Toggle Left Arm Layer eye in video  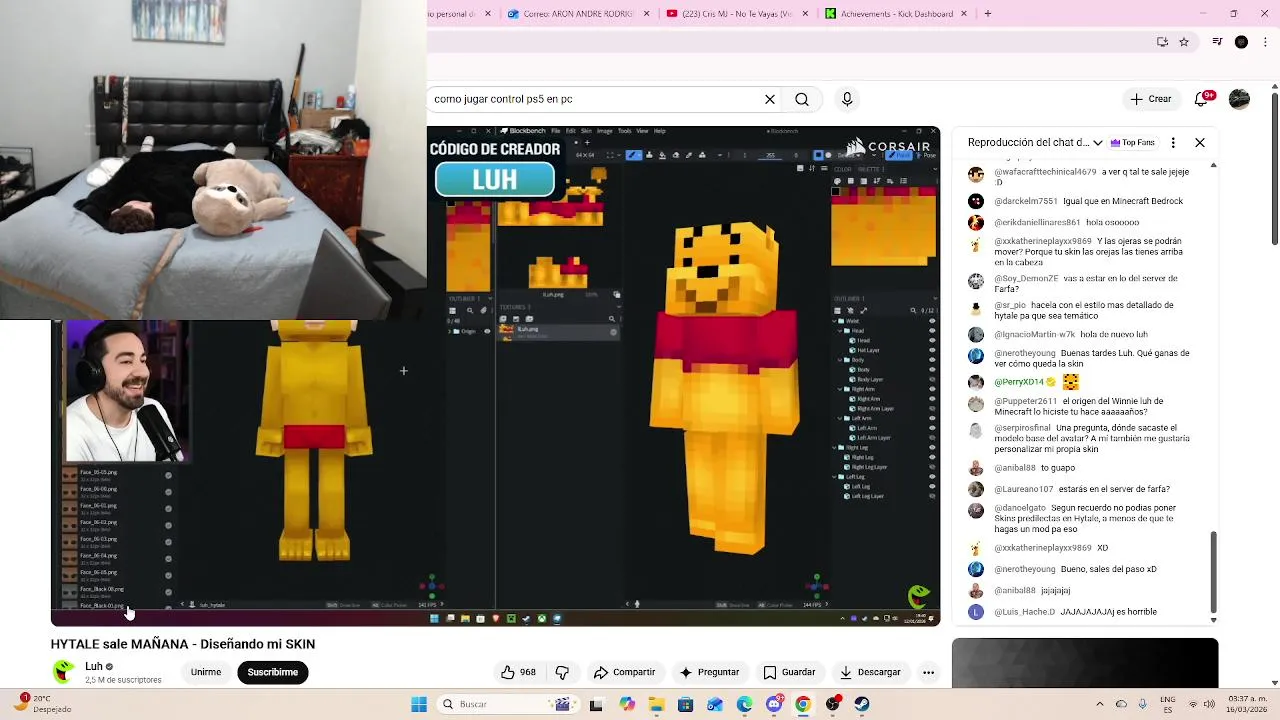tap(932, 437)
